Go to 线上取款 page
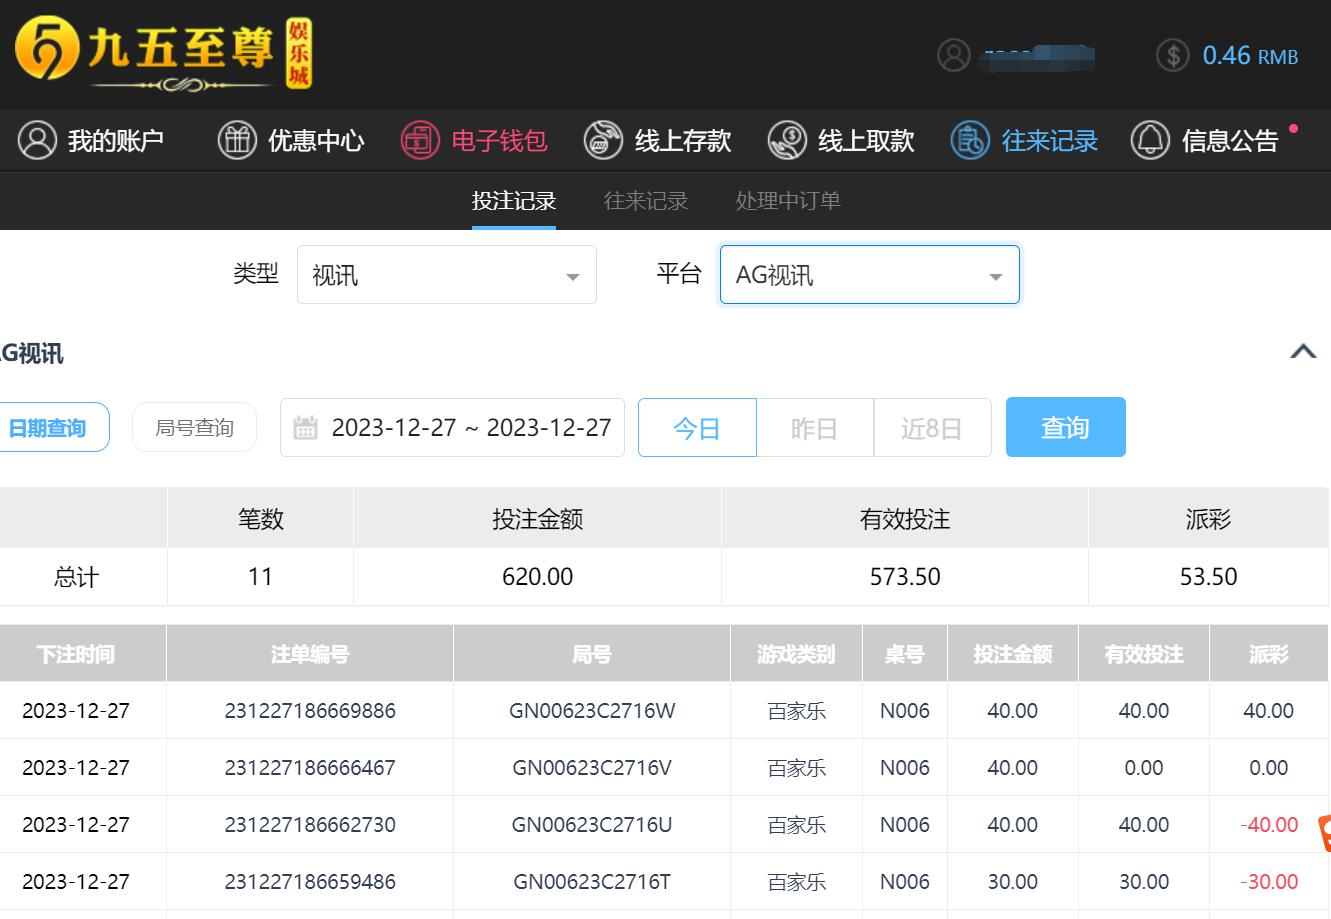This screenshot has width=1331, height=919. click(x=841, y=140)
